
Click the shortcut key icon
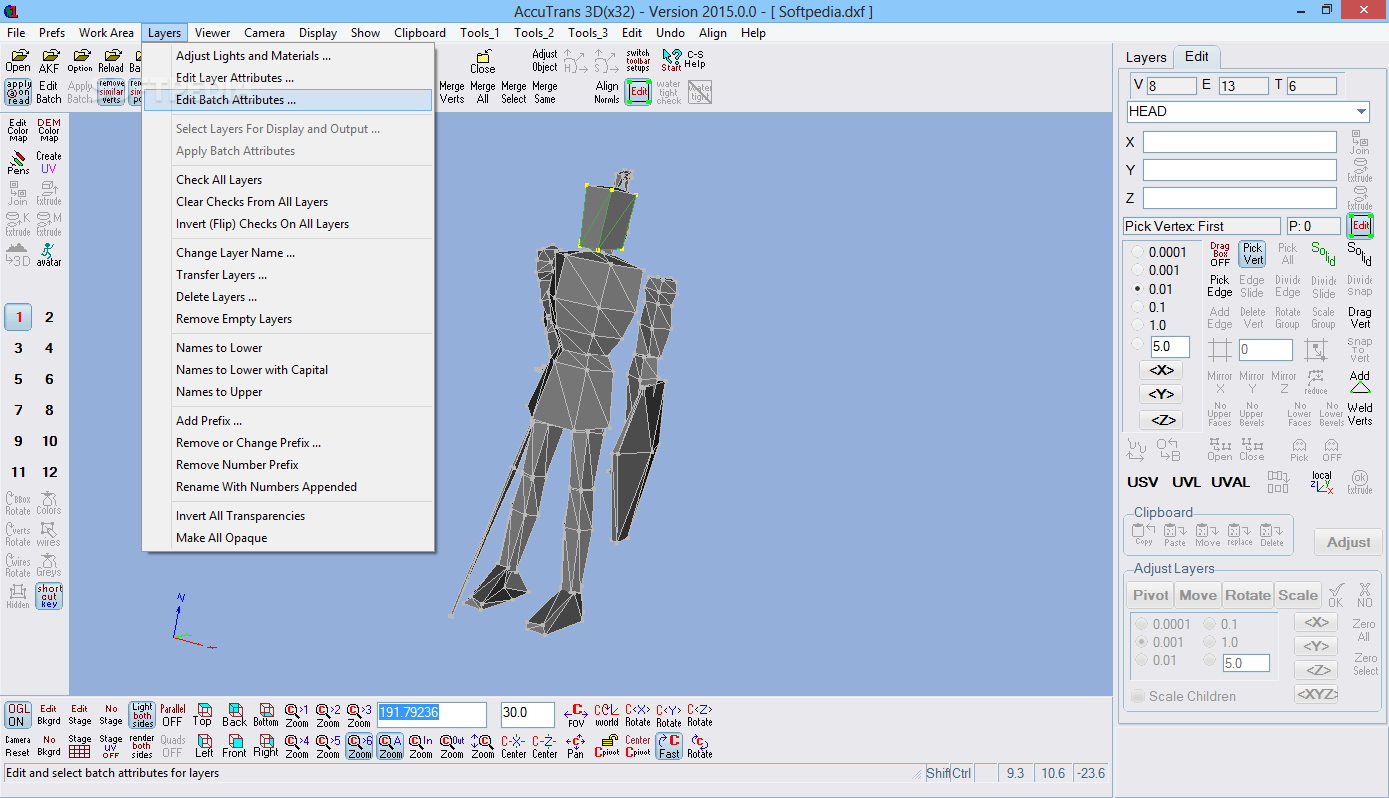tap(49, 596)
